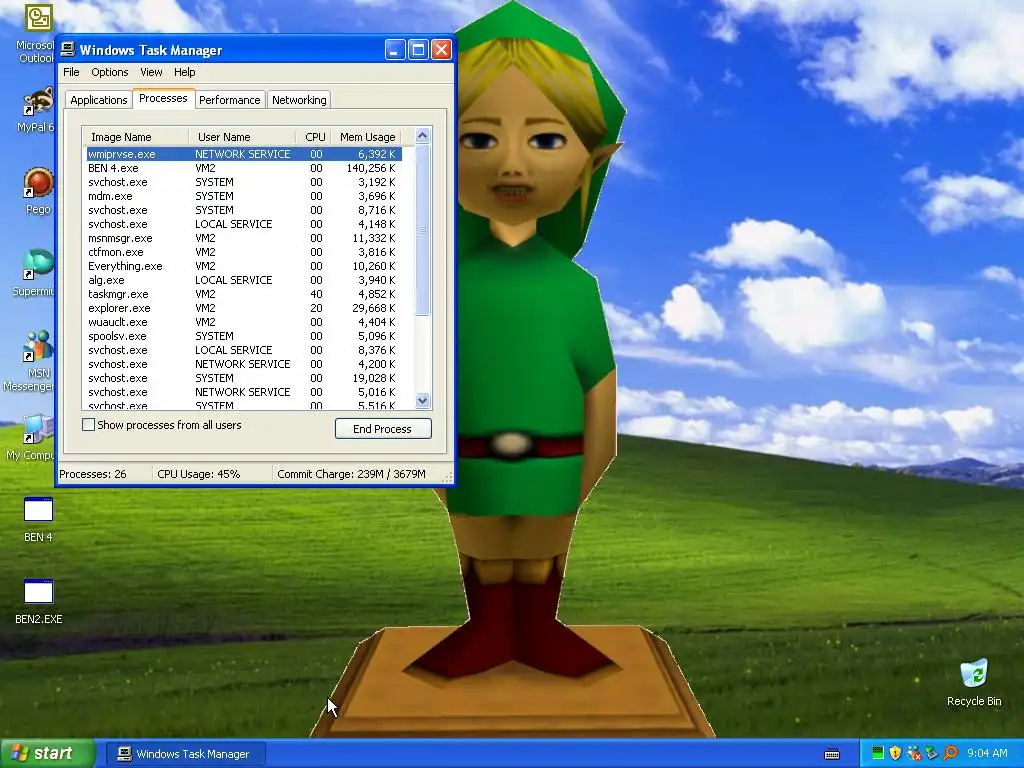
Task: Click the process list scroll down arrow
Action: coord(423,400)
